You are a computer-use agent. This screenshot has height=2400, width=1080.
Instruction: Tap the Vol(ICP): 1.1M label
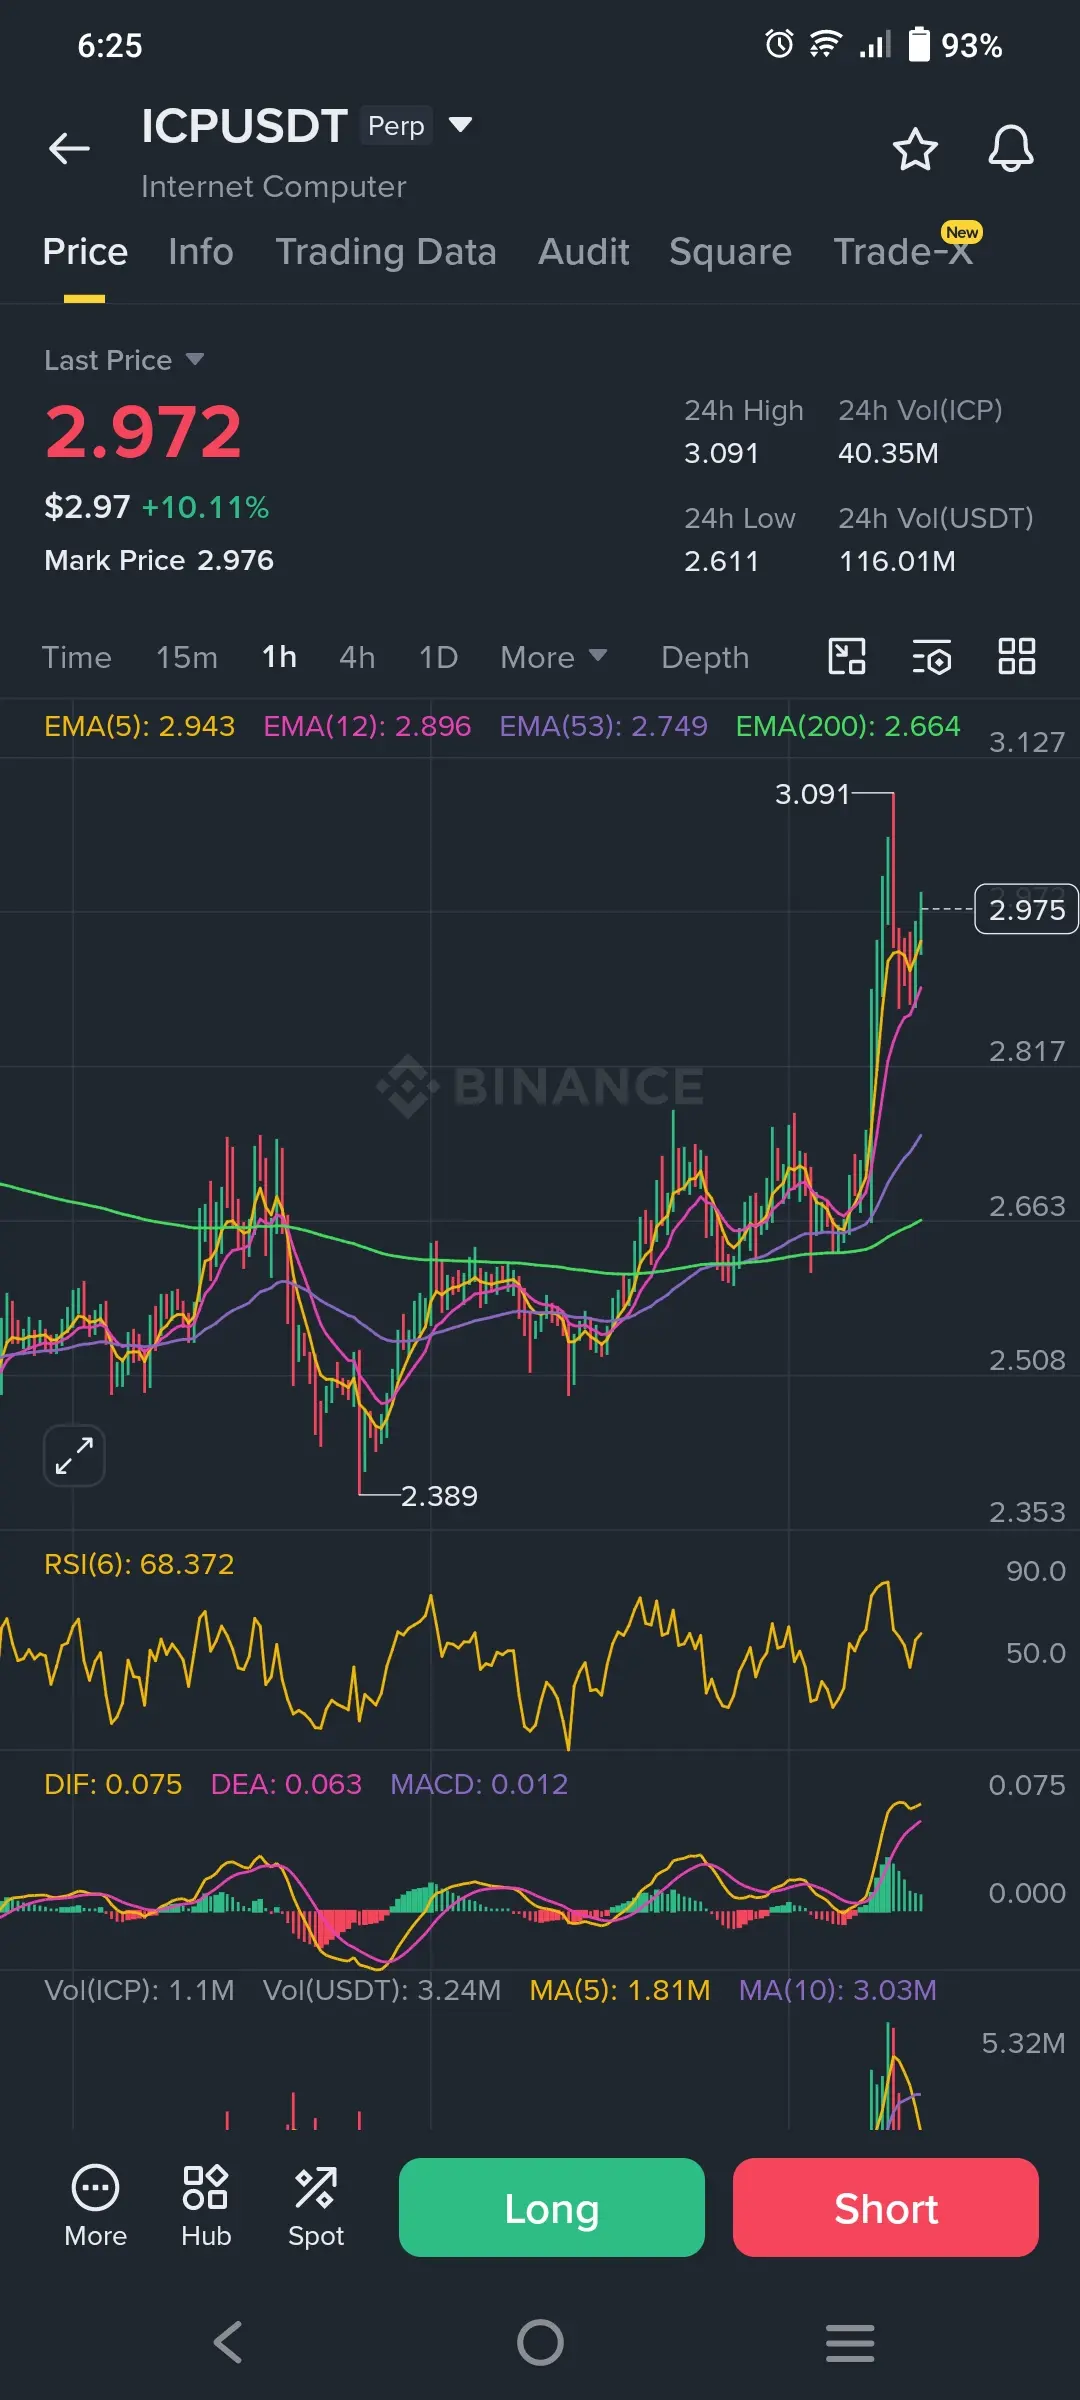139,1990
